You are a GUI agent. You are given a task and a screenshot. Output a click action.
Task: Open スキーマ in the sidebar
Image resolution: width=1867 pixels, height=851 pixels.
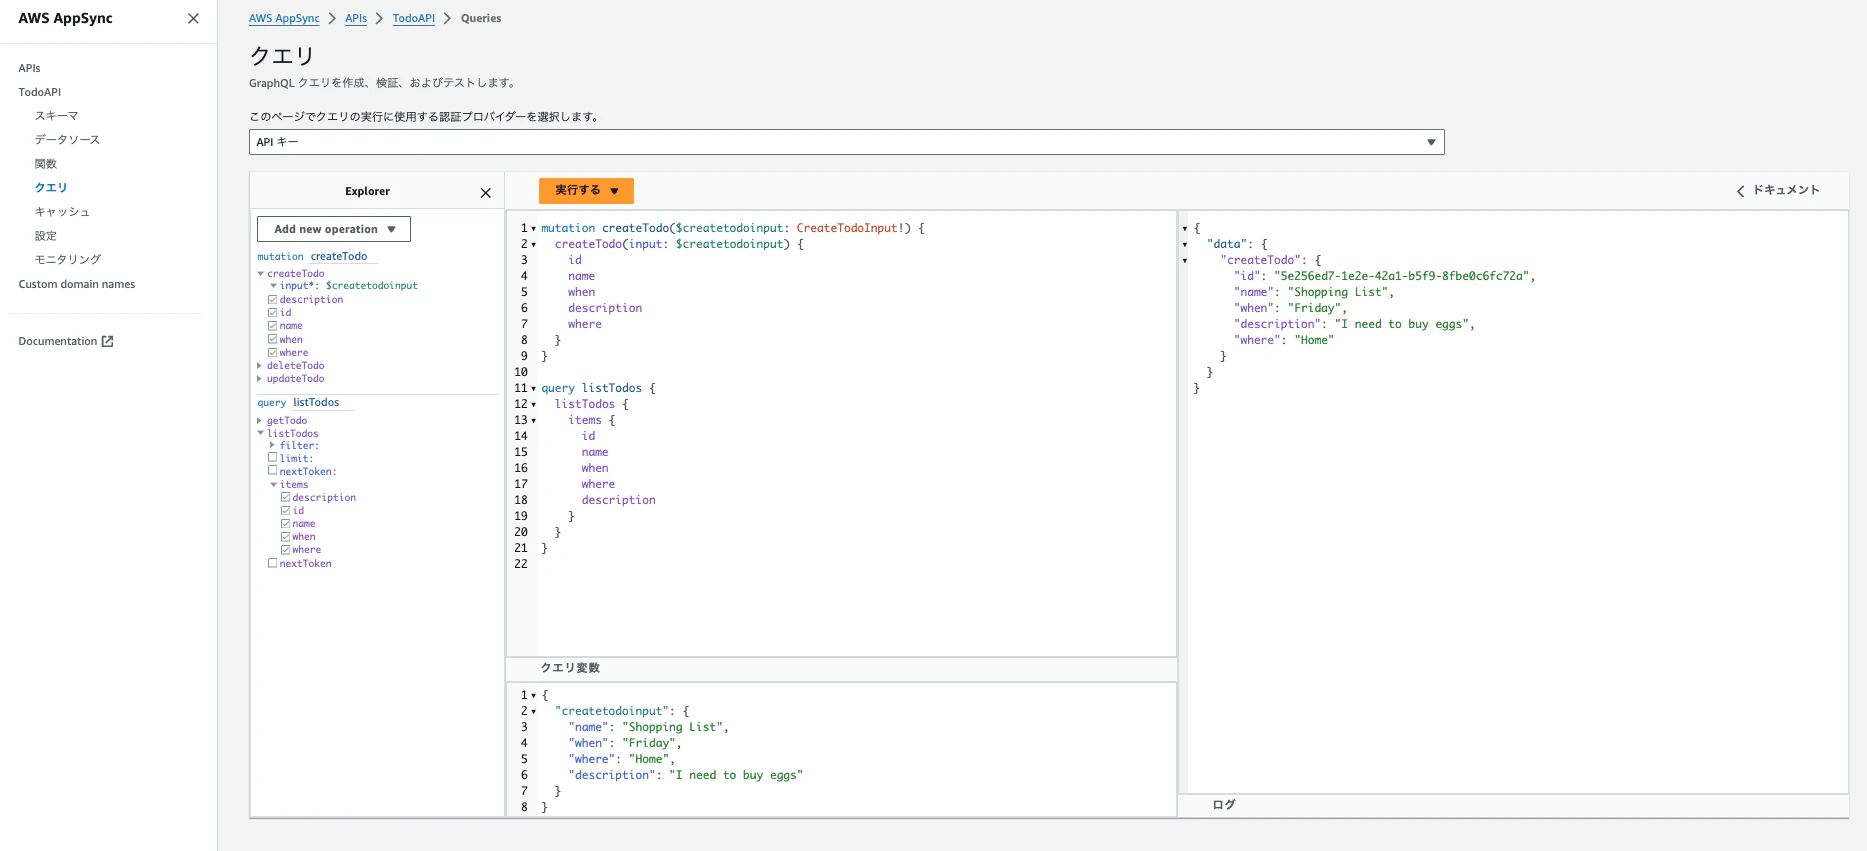[57, 116]
